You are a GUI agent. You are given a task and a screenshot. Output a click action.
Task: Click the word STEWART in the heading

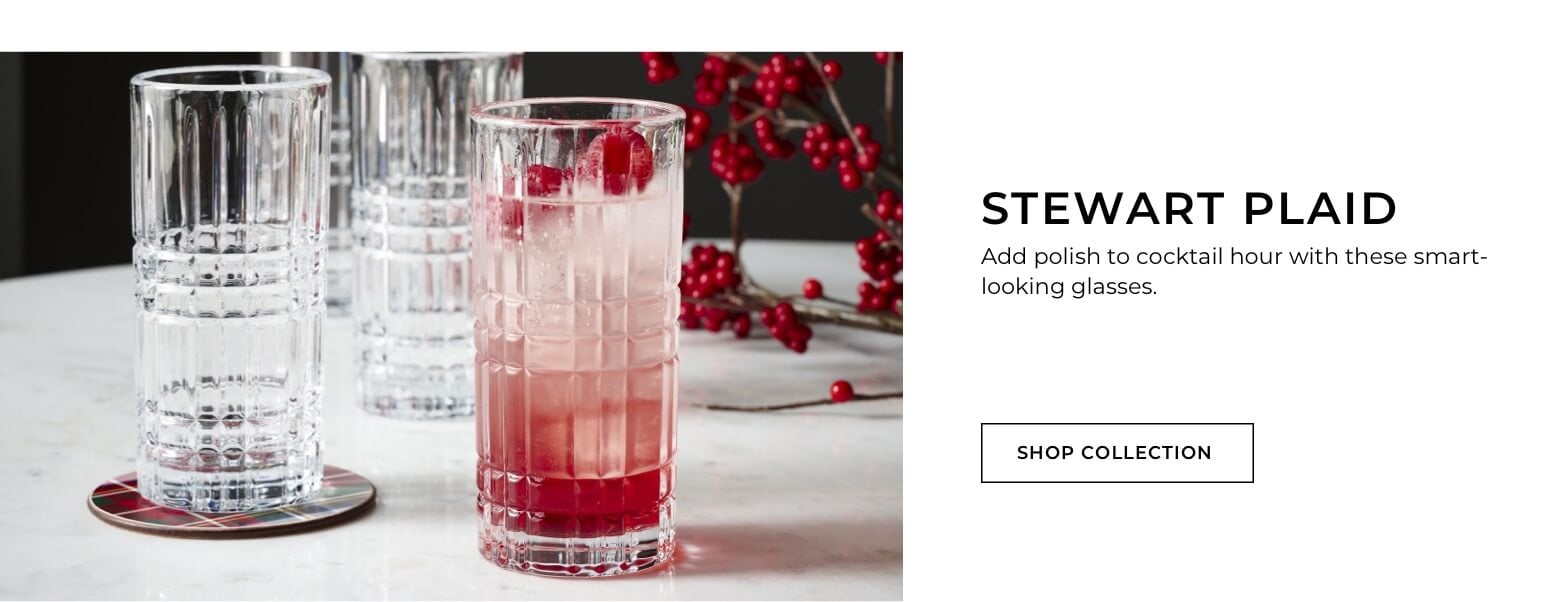[x=1103, y=209]
